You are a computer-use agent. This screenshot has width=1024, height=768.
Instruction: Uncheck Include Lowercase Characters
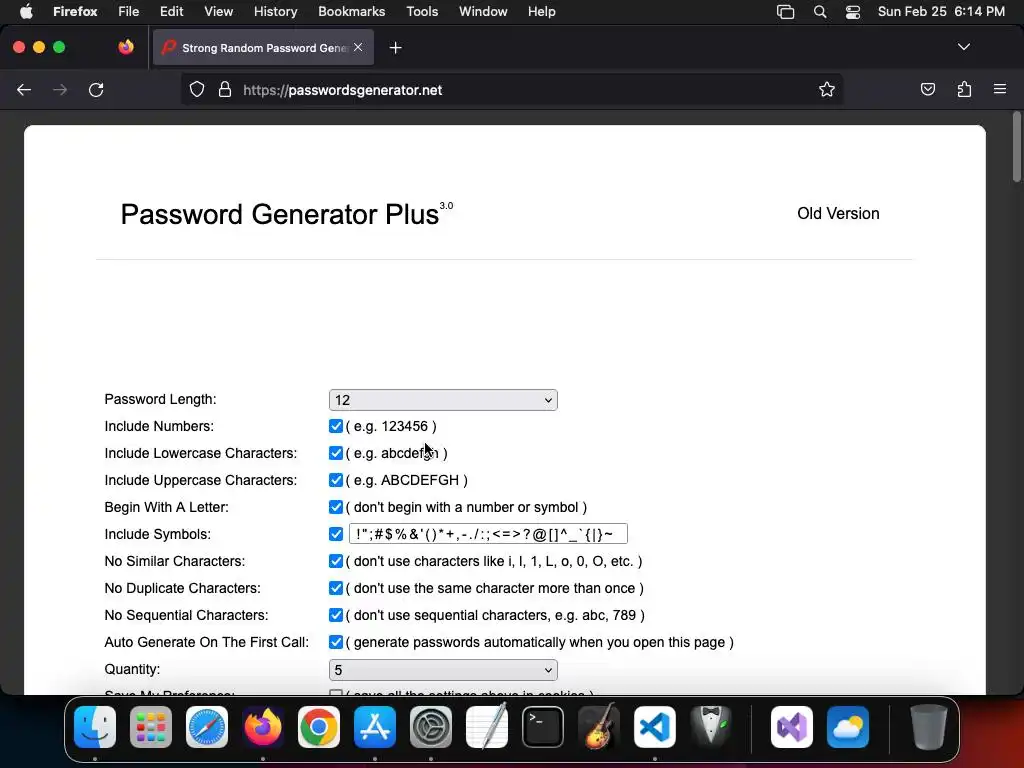click(x=336, y=453)
